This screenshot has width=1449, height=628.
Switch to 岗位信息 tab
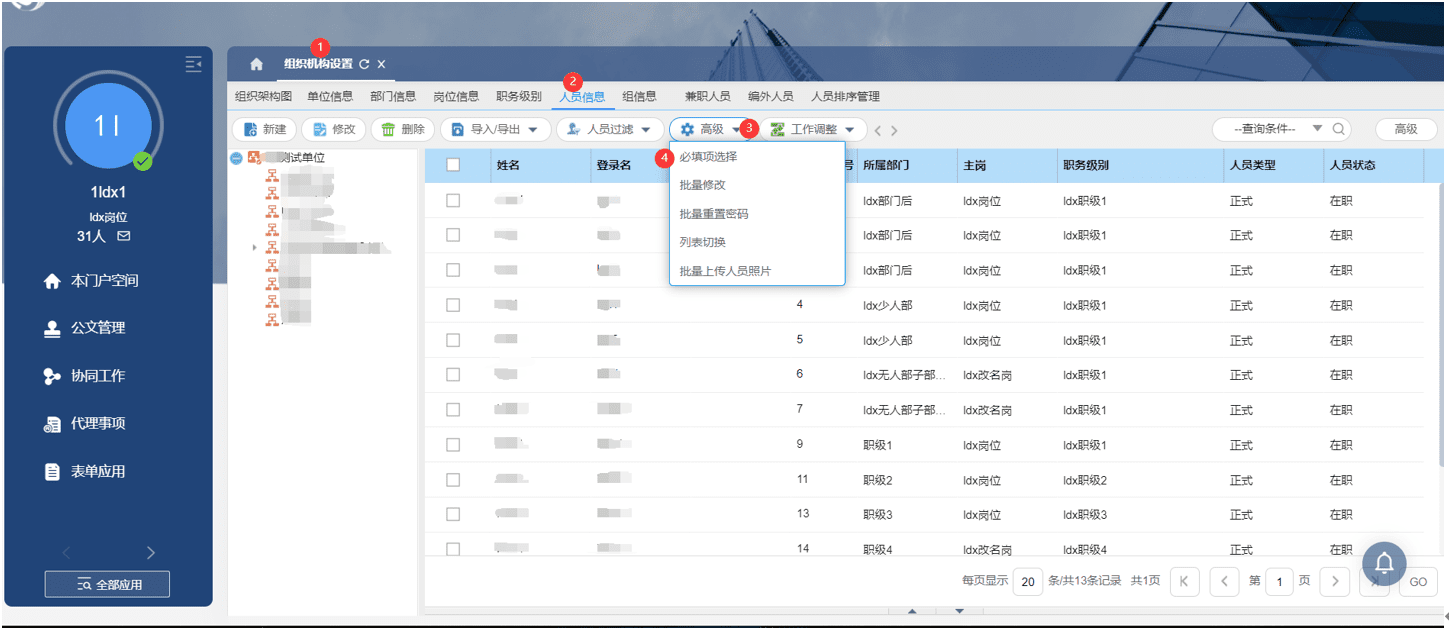tap(456, 97)
